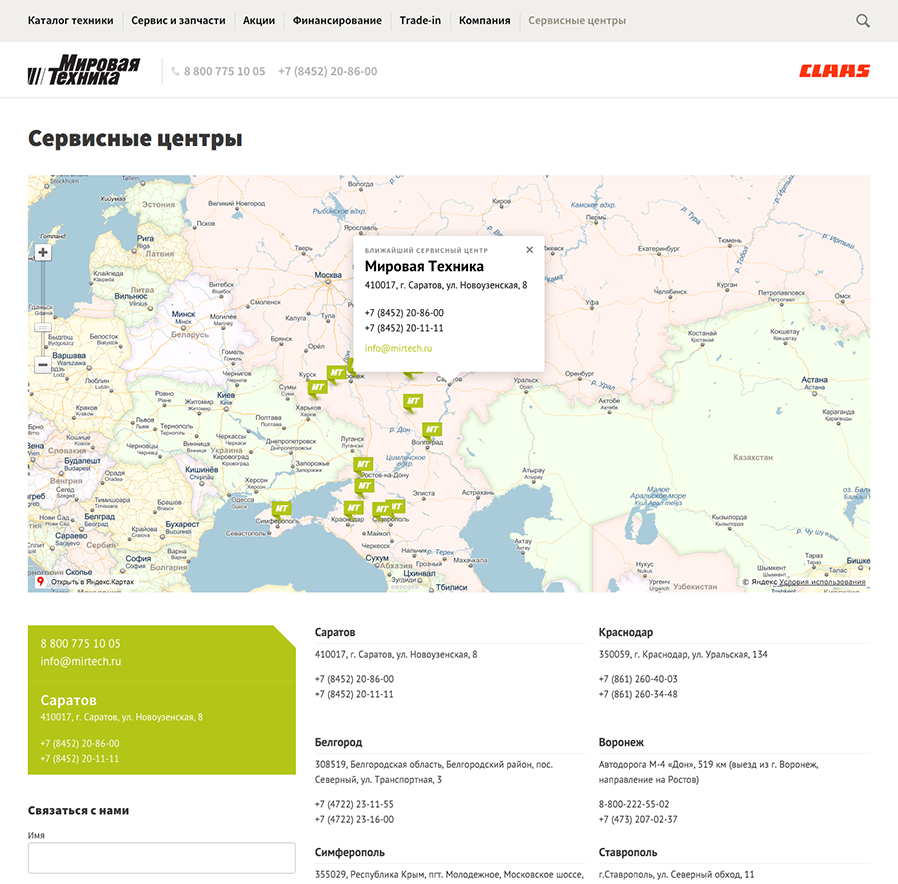Navigate to the Trade-in page
898x884 pixels.
click(420, 20)
